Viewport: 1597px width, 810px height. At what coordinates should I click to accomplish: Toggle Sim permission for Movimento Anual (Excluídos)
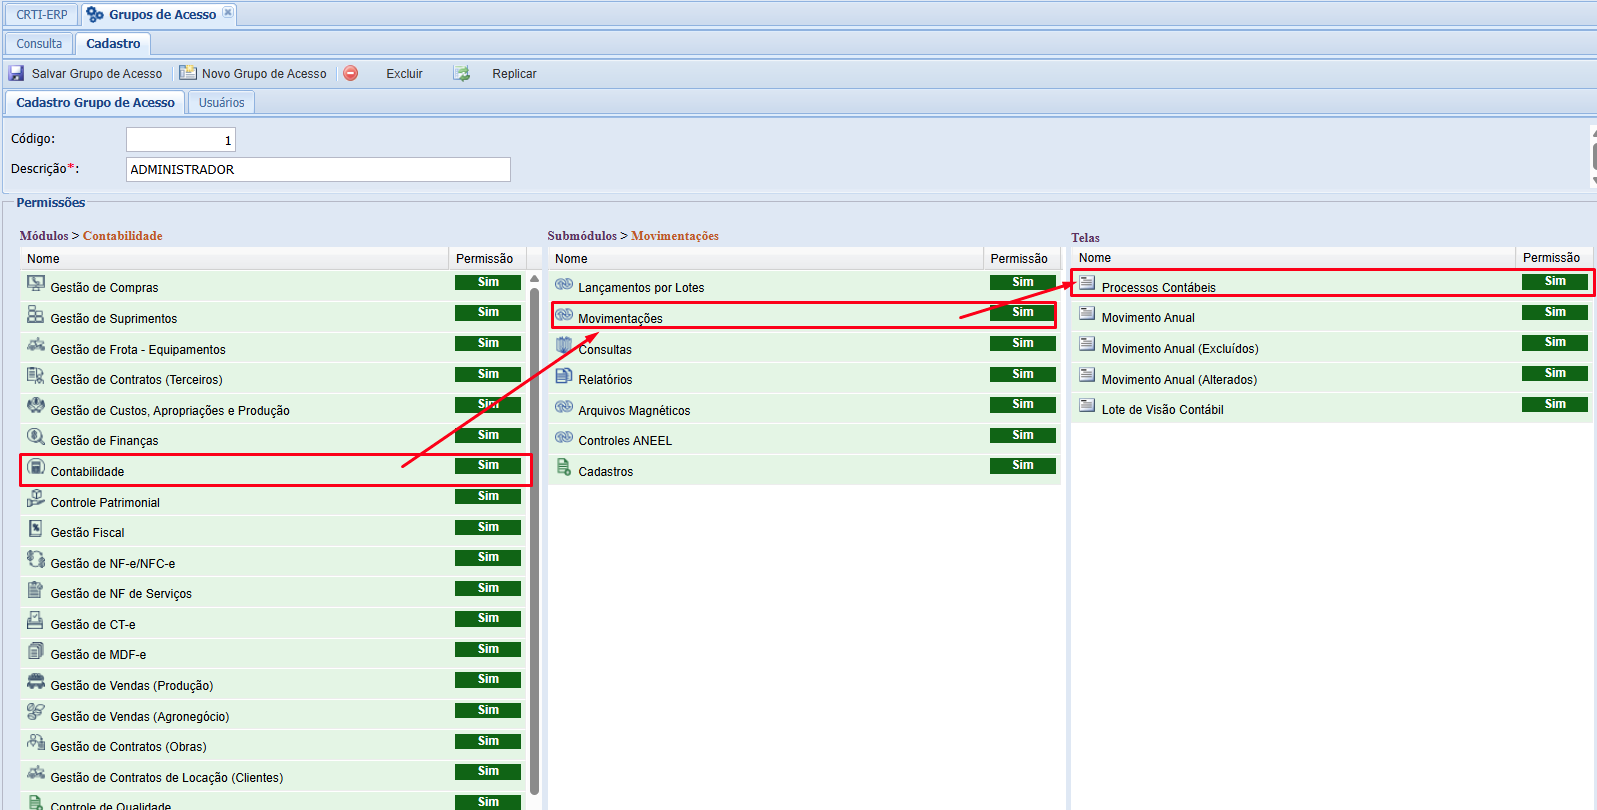pyautogui.click(x=1555, y=342)
